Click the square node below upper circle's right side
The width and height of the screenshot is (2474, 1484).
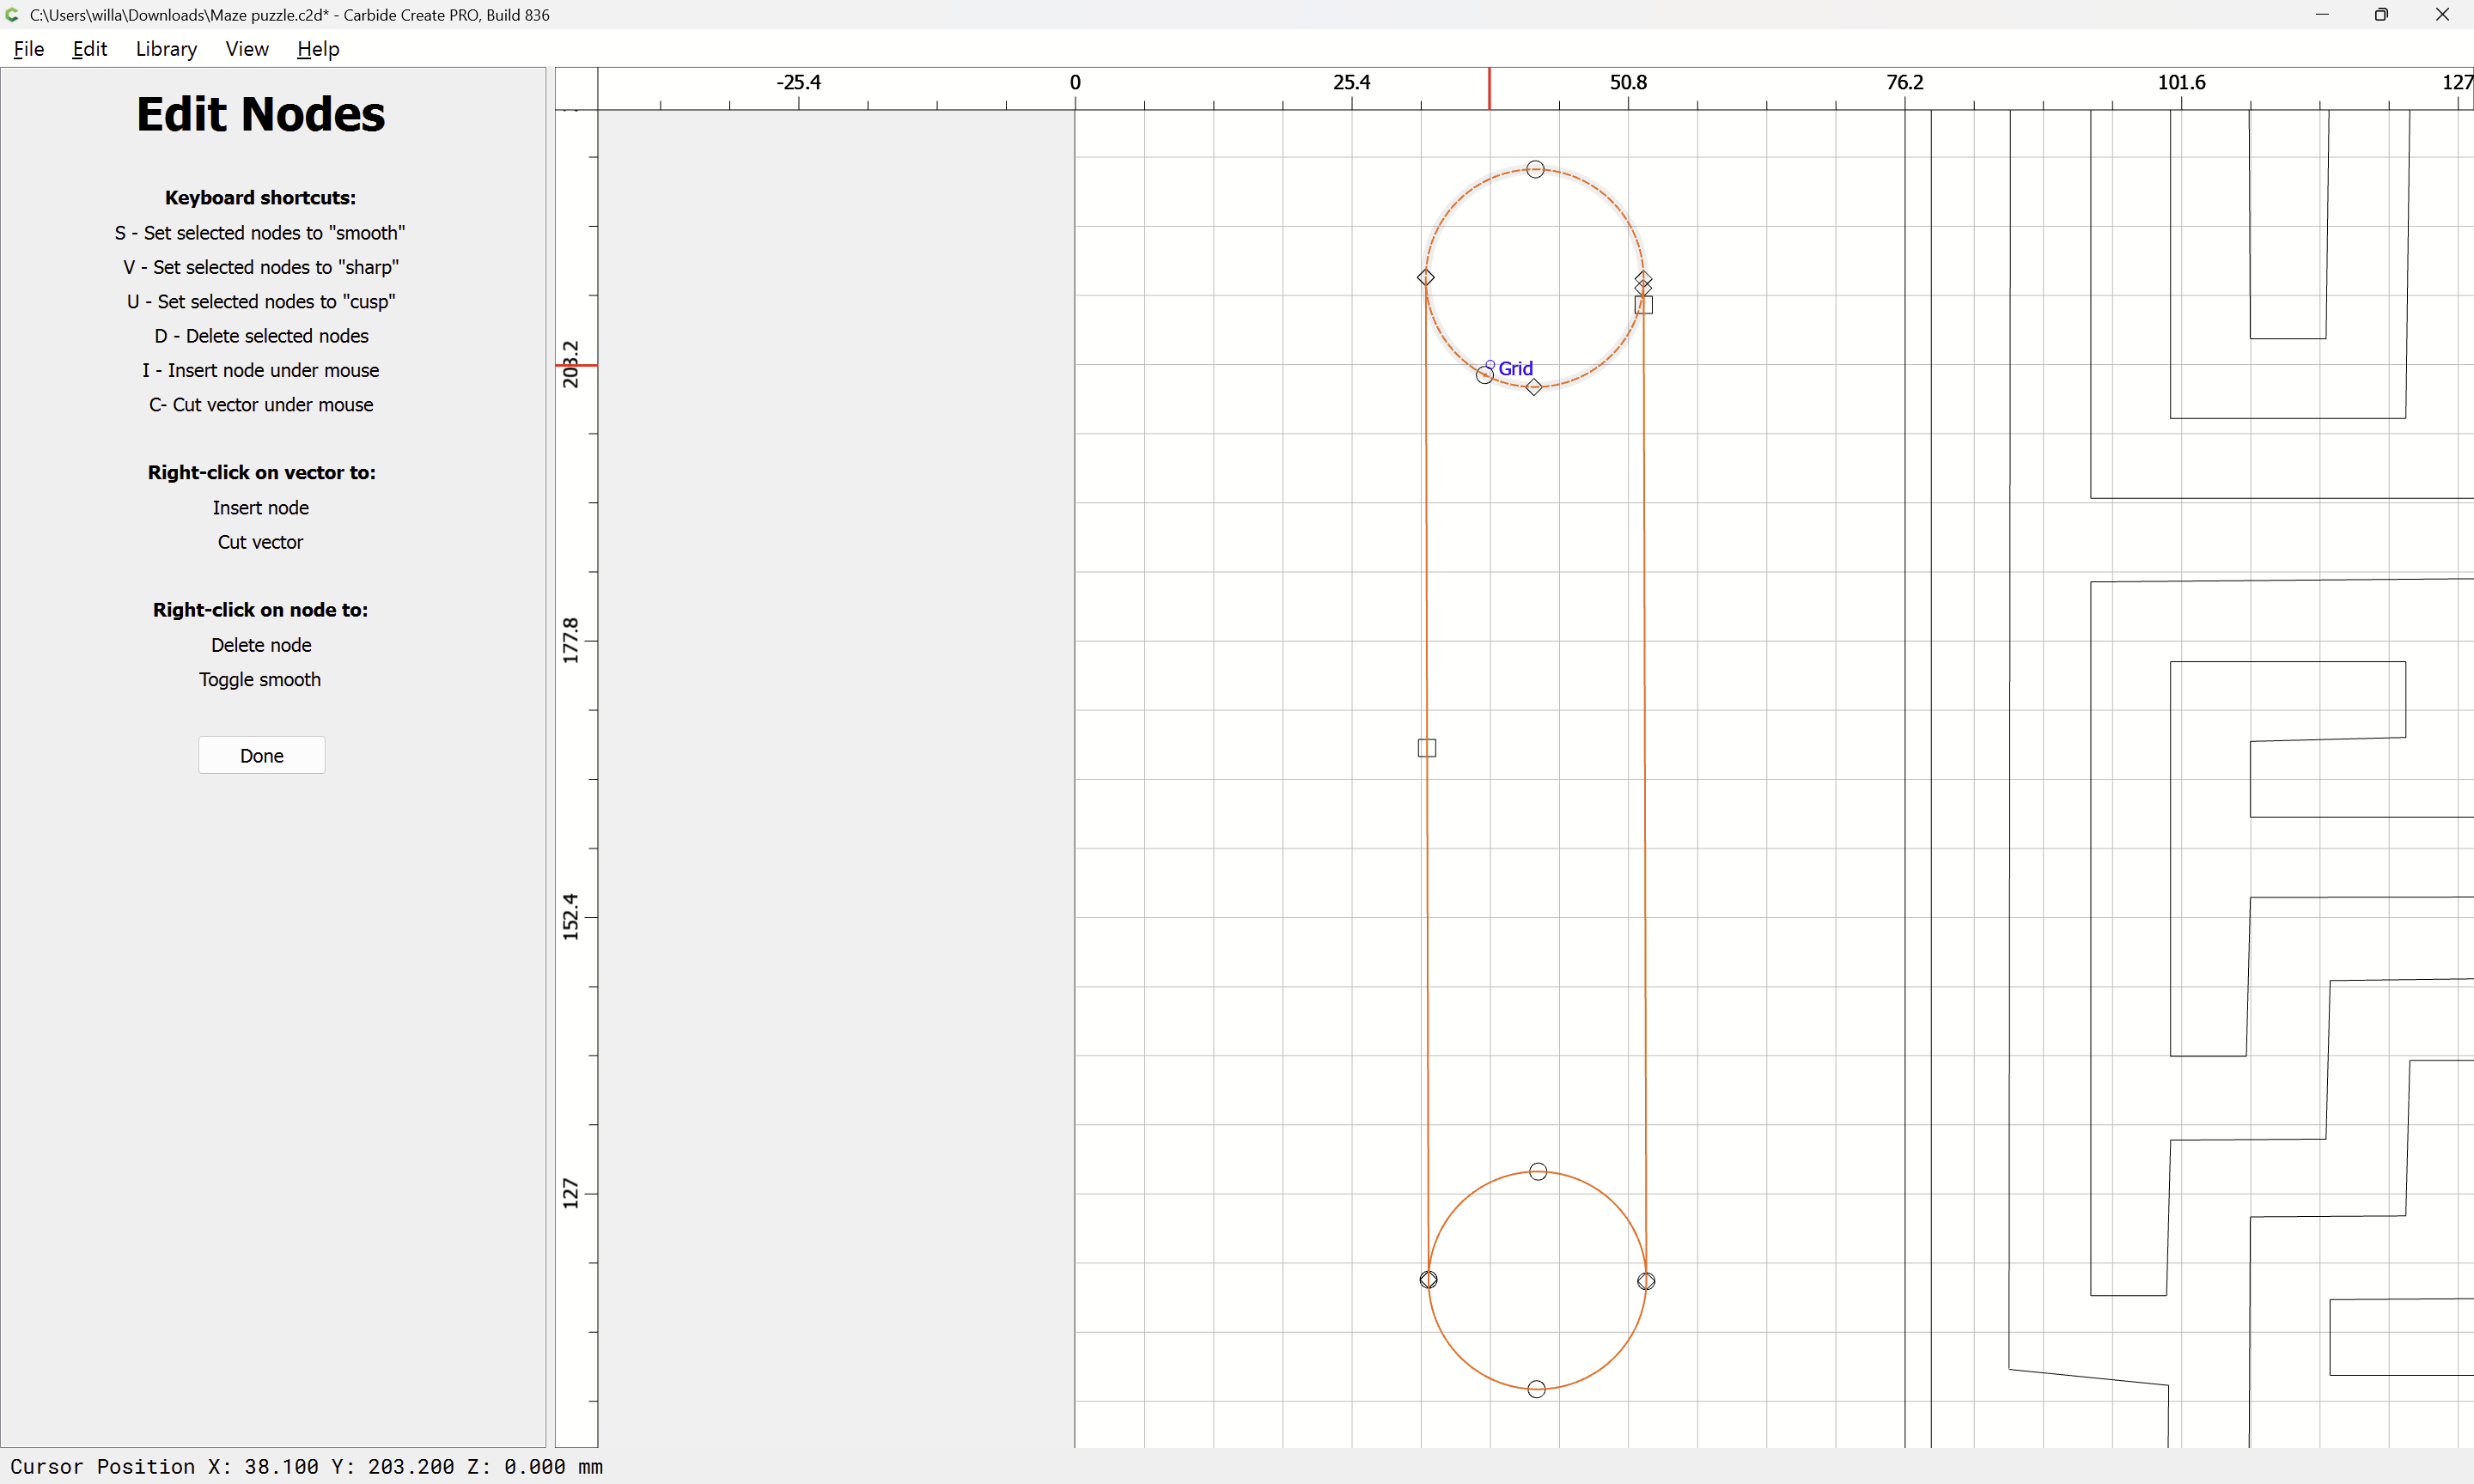tap(1644, 305)
